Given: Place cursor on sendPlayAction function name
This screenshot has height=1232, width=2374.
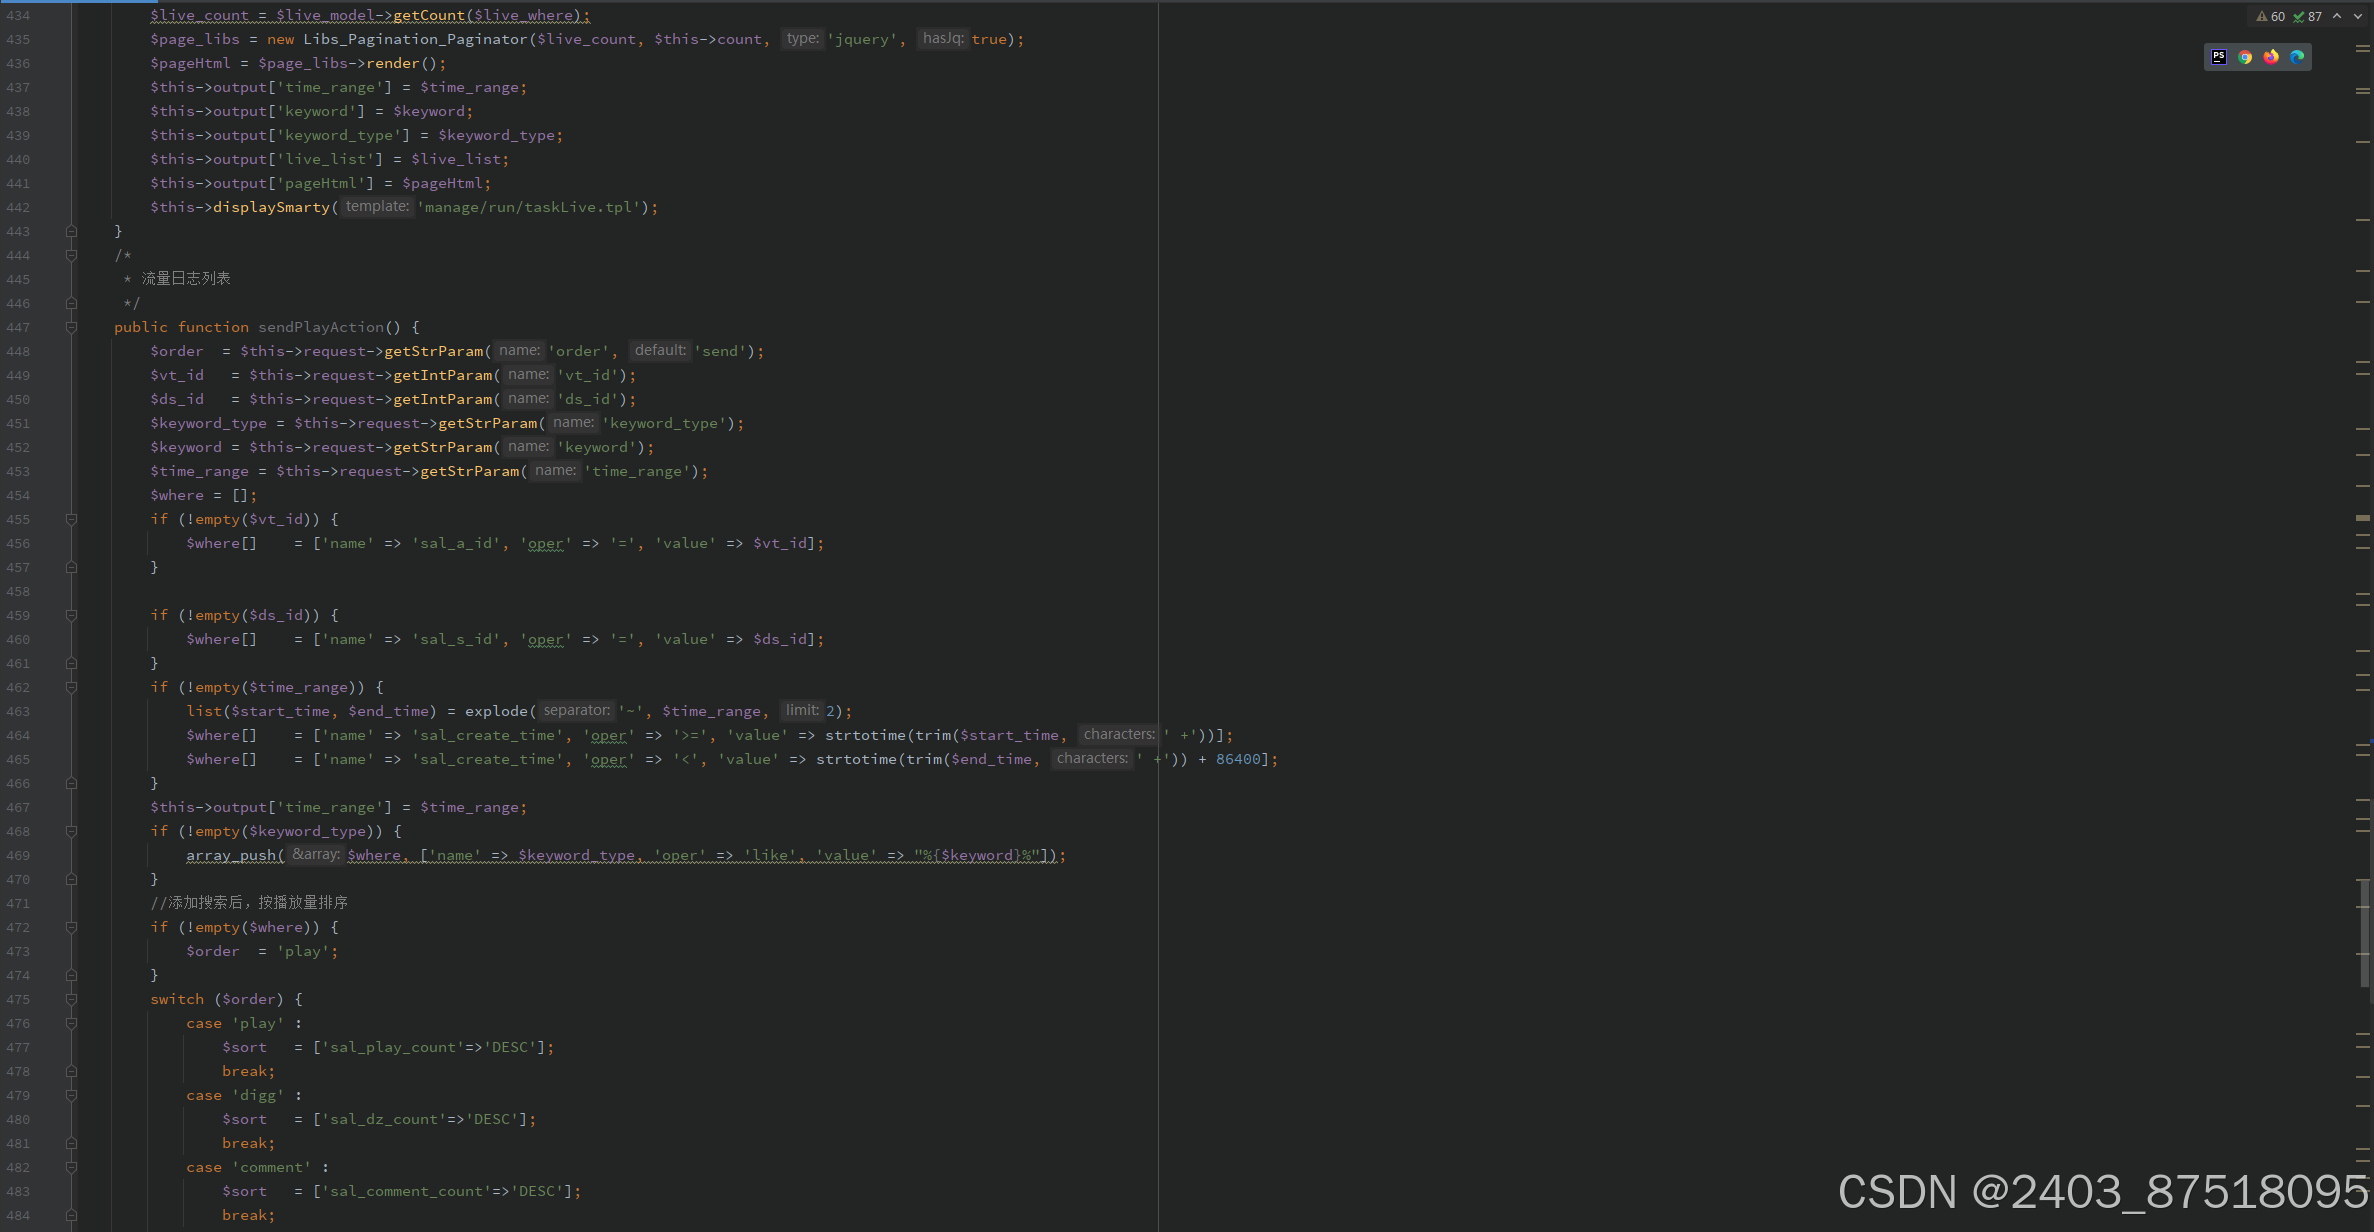Looking at the screenshot, I should [x=320, y=327].
